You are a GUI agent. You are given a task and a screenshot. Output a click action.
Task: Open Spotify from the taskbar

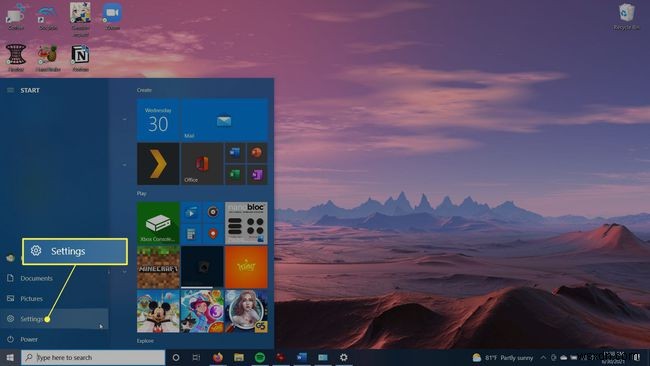pos(260,357)
